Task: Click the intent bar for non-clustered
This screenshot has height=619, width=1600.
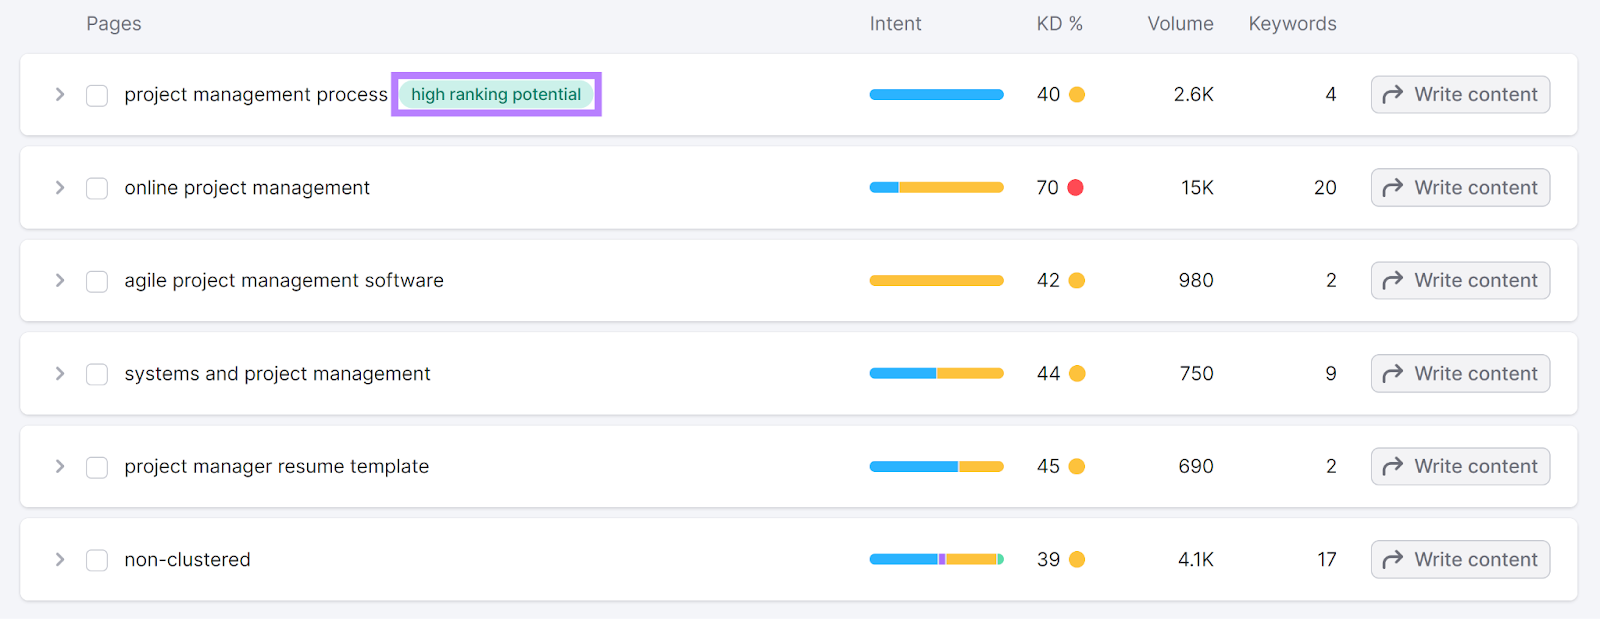Action: [x=936, y=560]
